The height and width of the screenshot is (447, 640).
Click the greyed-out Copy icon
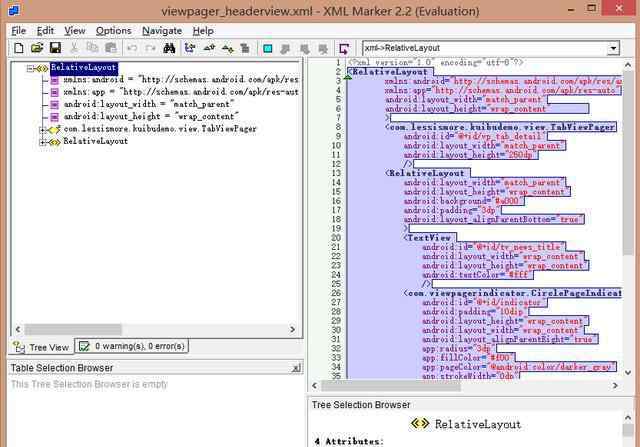click(92, 48)
